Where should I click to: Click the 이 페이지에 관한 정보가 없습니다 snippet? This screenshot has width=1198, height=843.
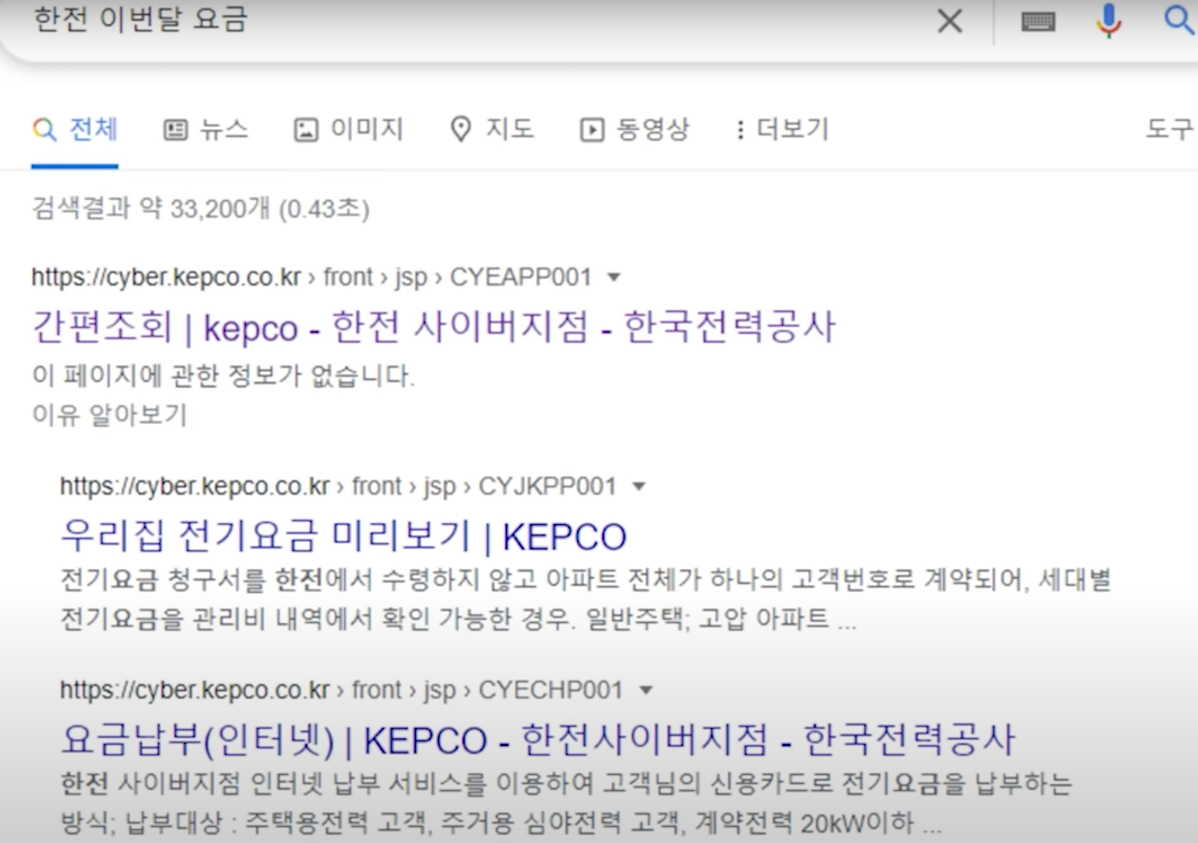[x=223, y=375]
